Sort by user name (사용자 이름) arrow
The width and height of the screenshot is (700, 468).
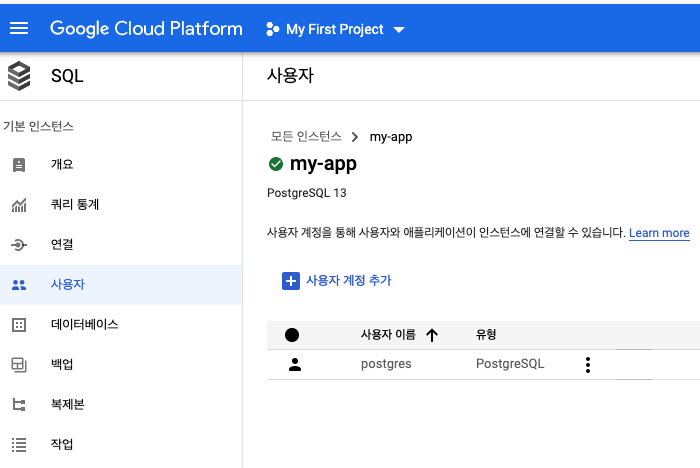pos(432,335)
